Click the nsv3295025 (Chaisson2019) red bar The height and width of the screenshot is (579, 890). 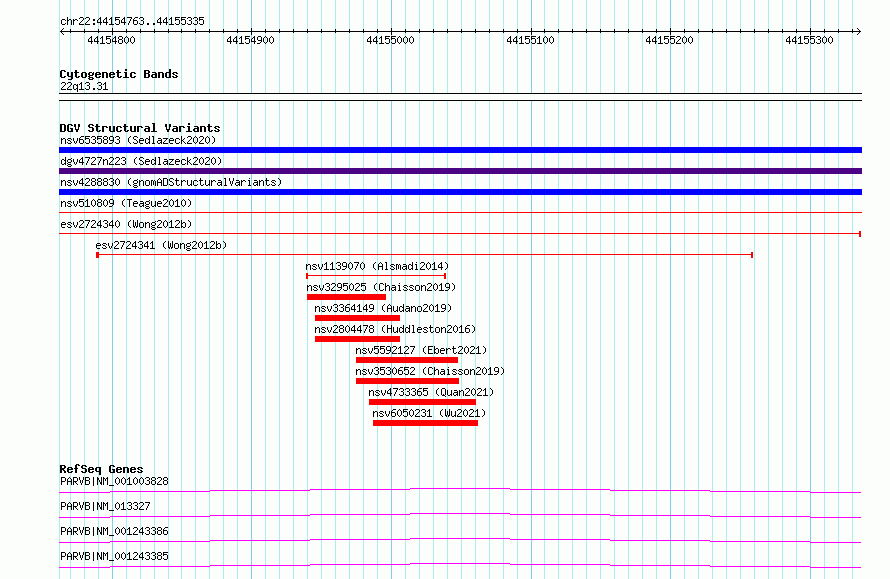(x=346, y=297)
